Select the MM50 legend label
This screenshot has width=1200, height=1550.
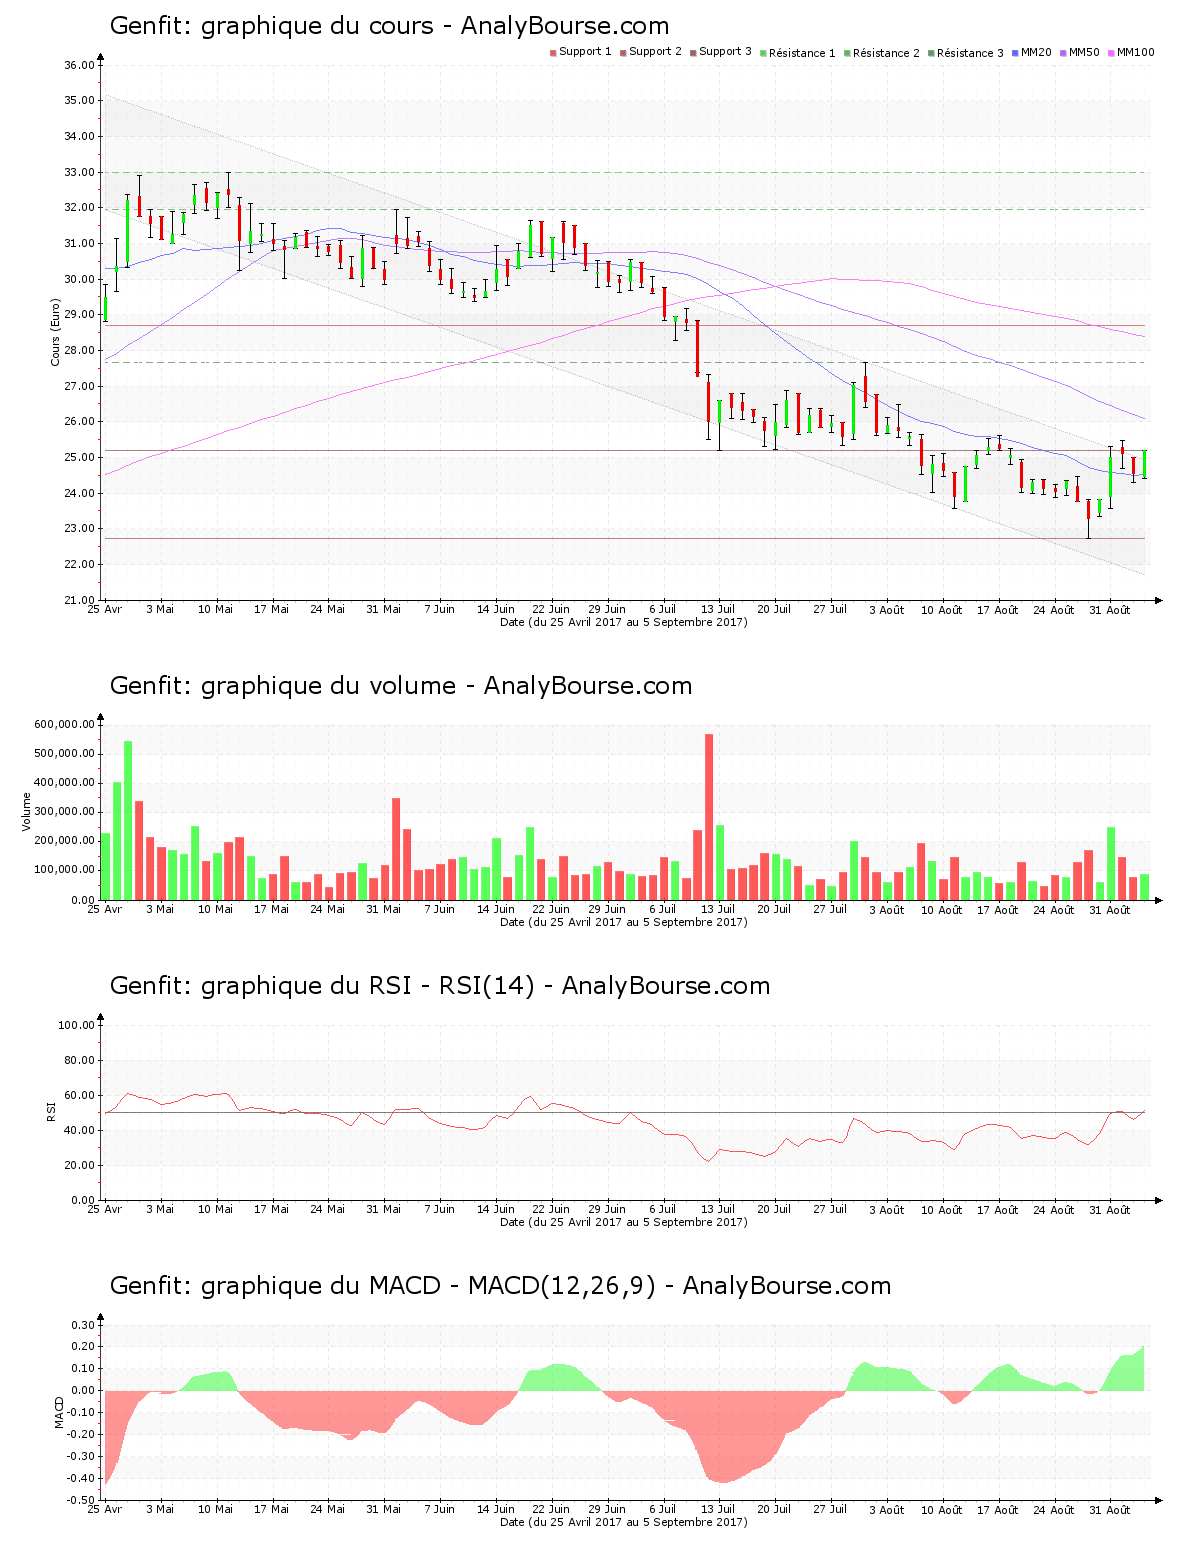pos(1084,52)
